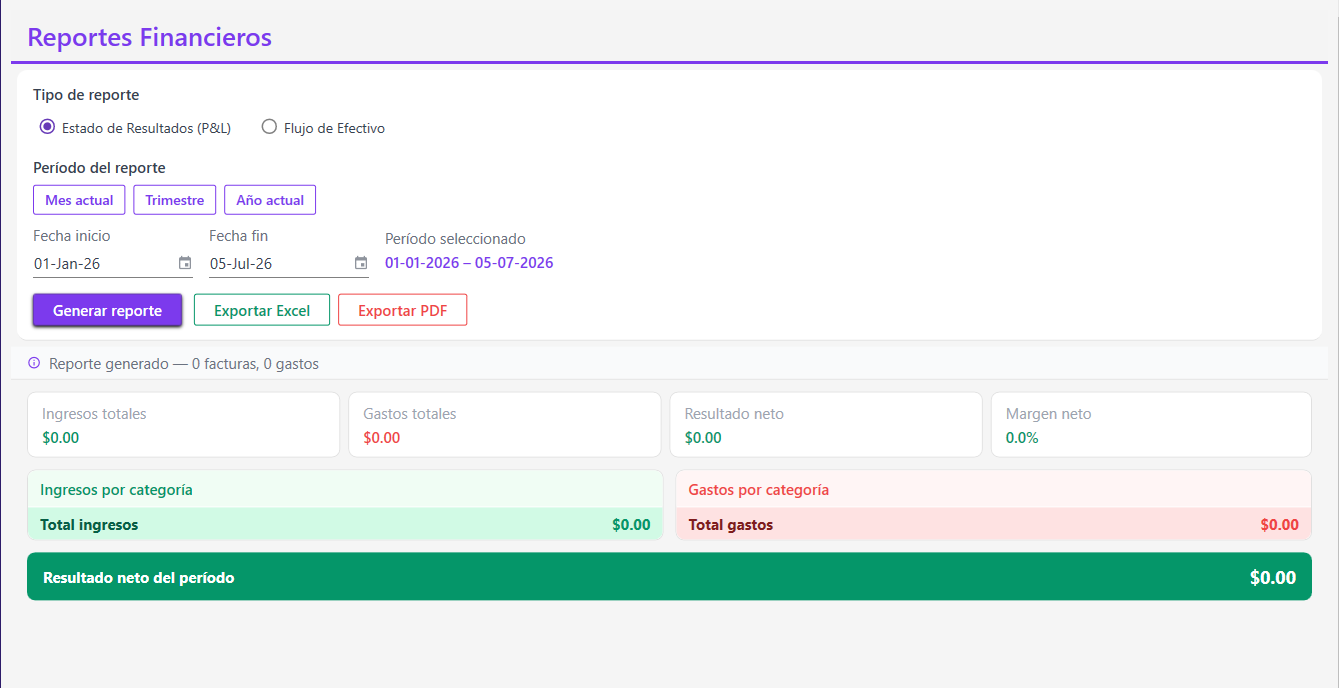Click the Resultado neto summary card

point(826,425)
